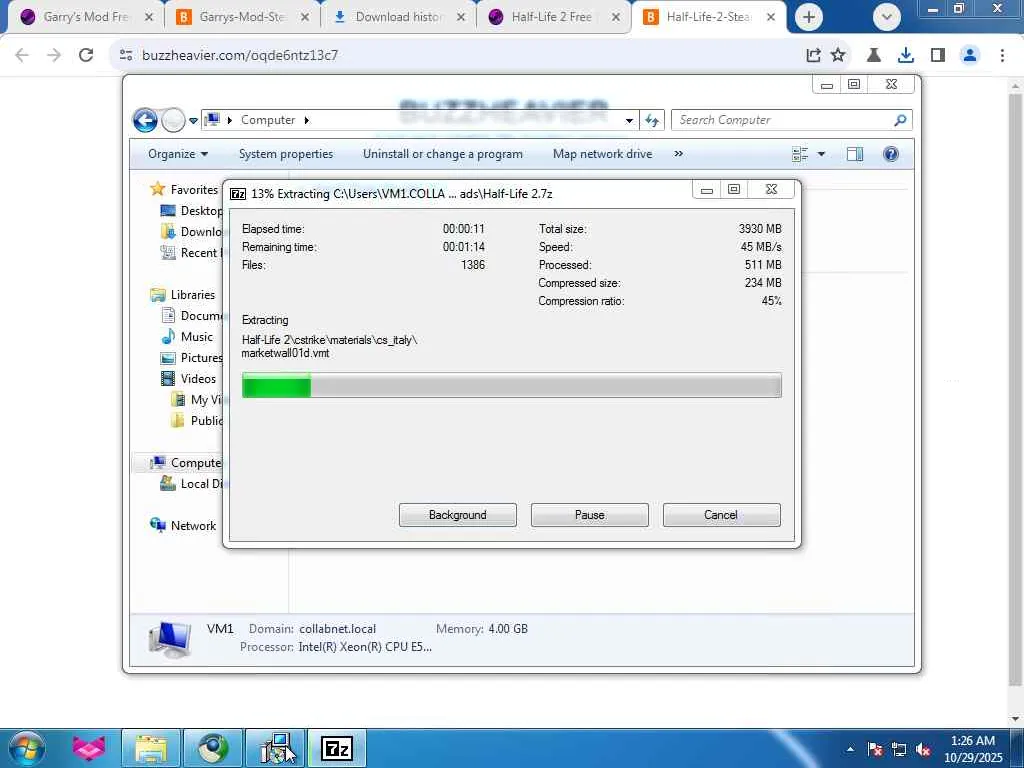
Task: Click the site information icon in URL bar
Action: (126, 56)
